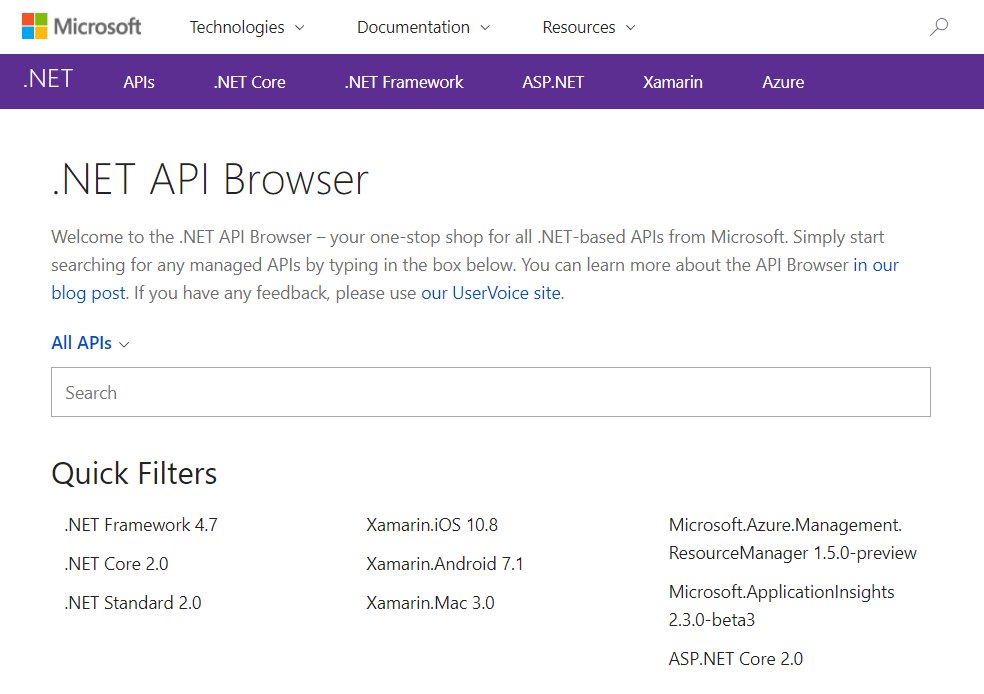Expand the Resources dropdown
This screenshot has width=984, height=694.
coord(589,28)
